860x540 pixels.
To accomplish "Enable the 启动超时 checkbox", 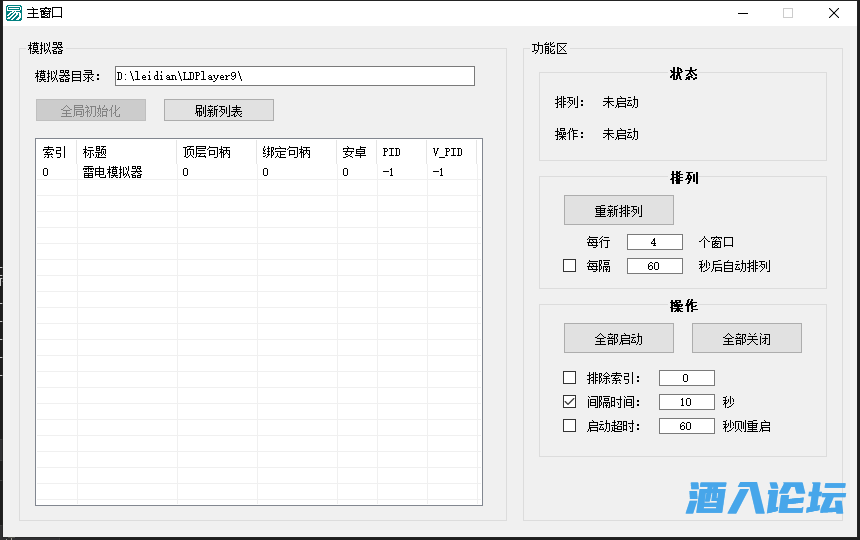I will [570, 426].
